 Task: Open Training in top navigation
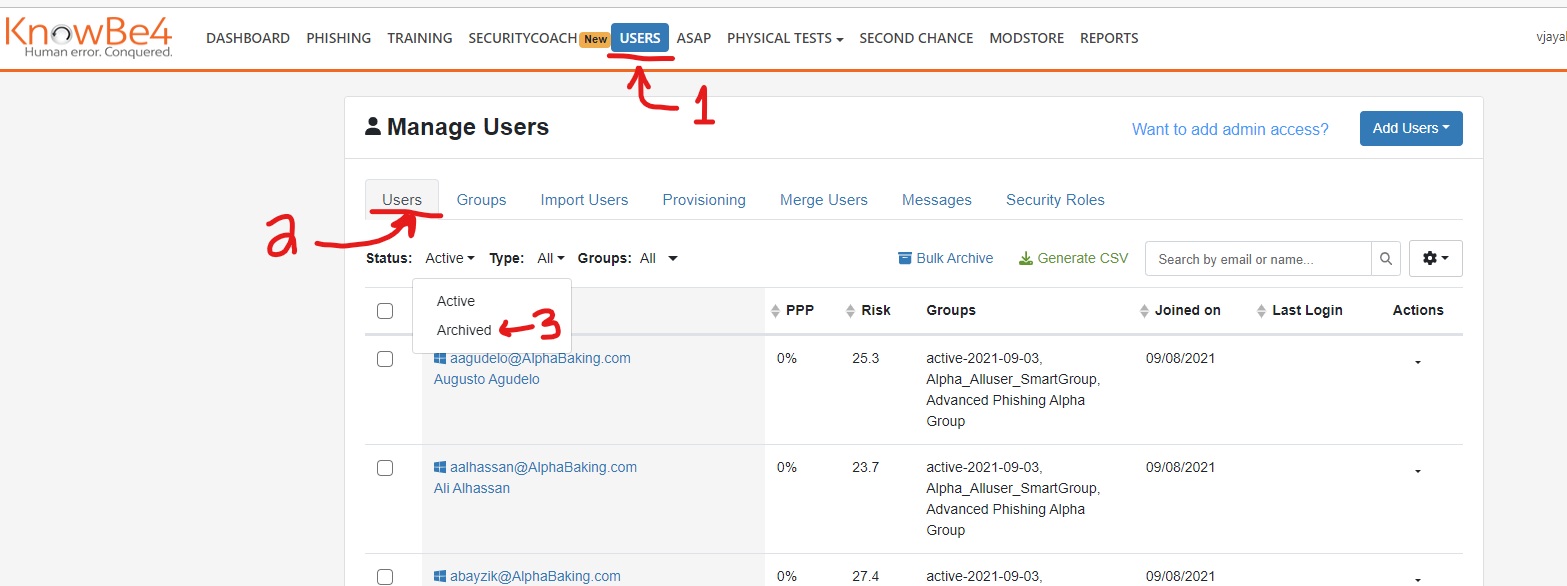(420, 38)
